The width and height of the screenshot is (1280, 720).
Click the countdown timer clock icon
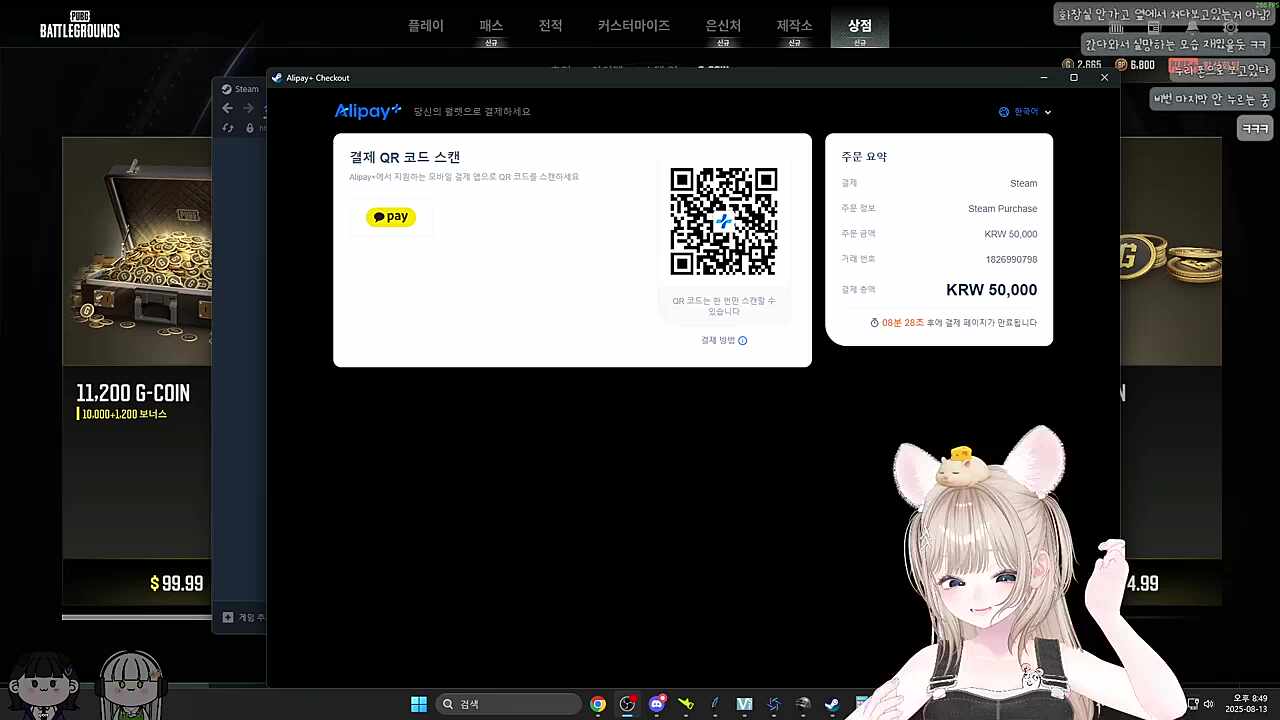874,323
